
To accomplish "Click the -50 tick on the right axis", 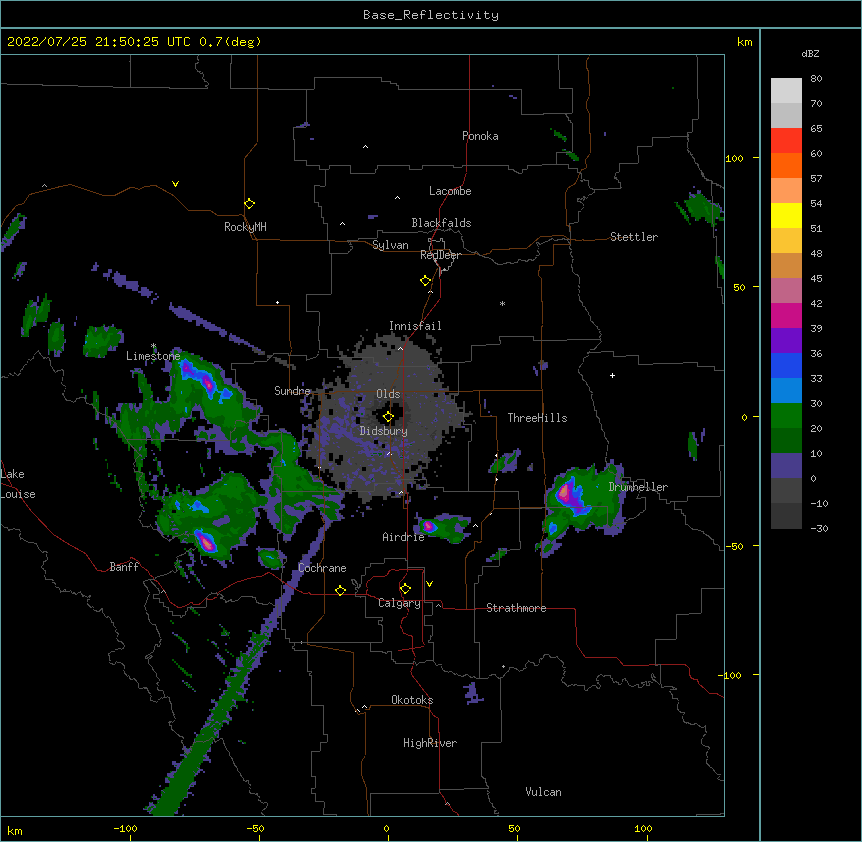I will click(x=734, y=546).
